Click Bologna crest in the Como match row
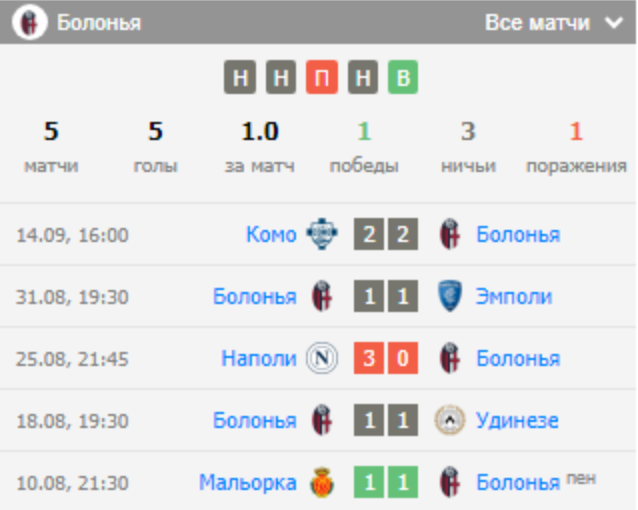This screenshot has width=638, height=510. (450, 235)
